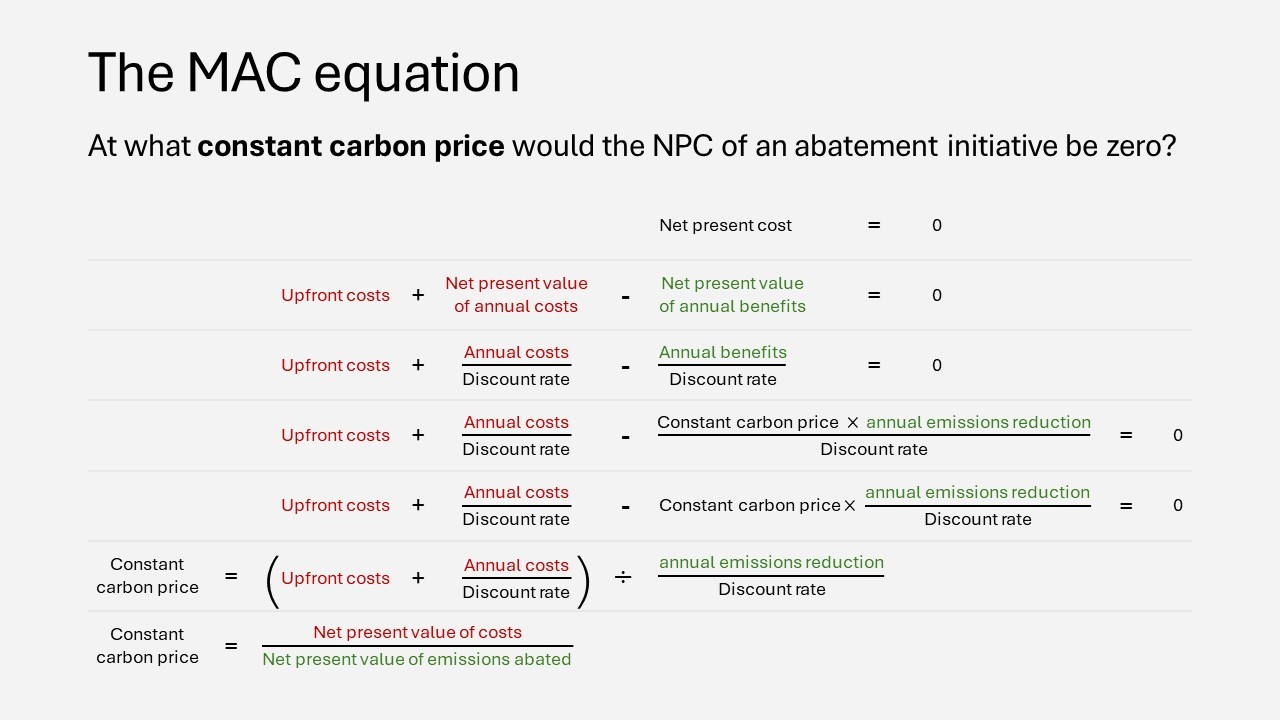
Task: Click the closing parenthesis before the division sign
Action: (x=583, y=580)
